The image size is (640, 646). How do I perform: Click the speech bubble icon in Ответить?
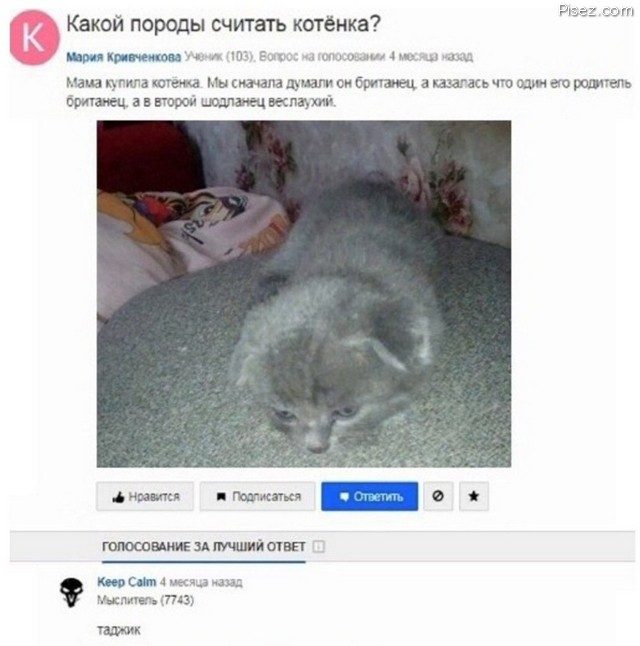point(344,497)
